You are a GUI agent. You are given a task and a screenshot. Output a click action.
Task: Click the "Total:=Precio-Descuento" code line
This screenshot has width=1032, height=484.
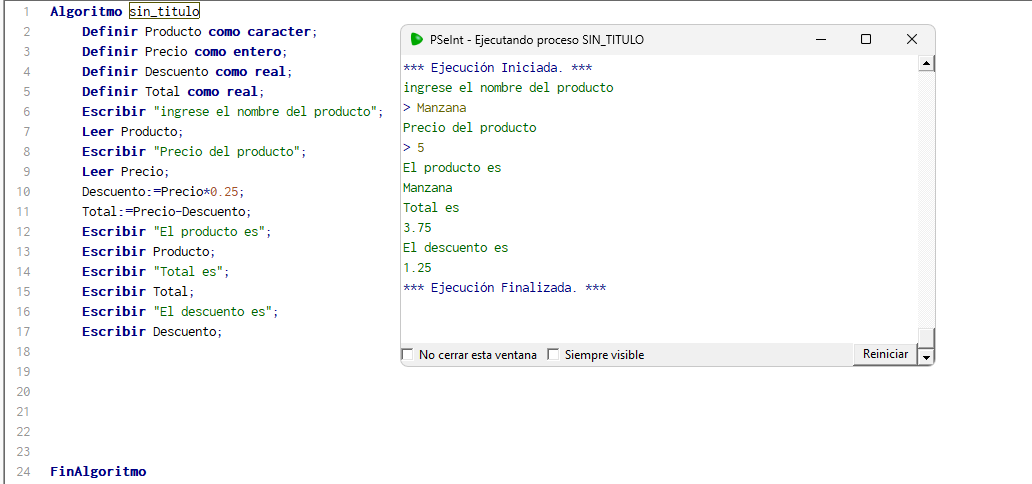[166, 211]
